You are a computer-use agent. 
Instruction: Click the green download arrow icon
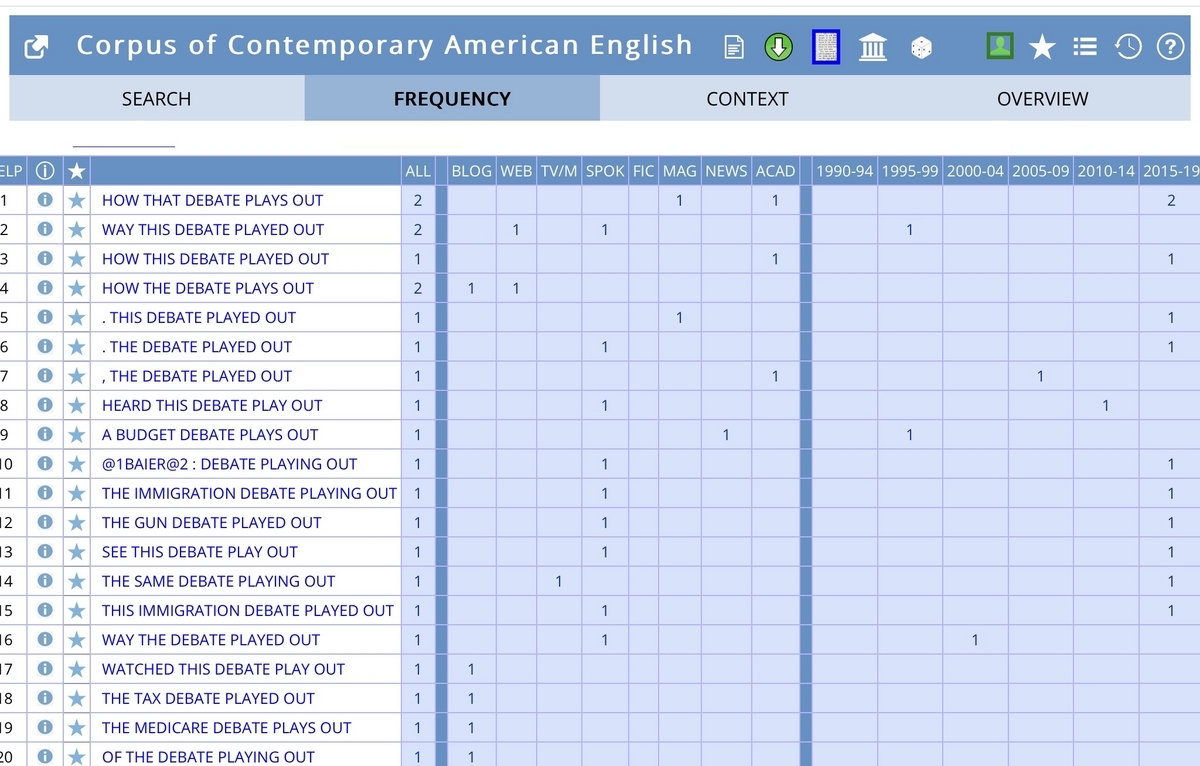[779, 46]
